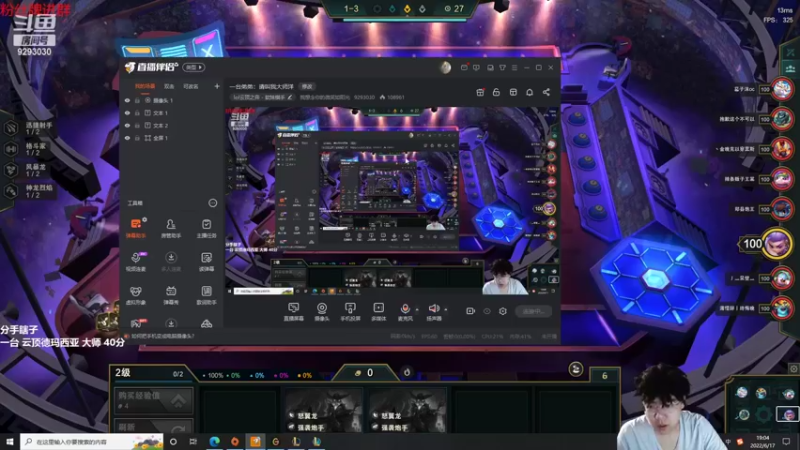Toggle lock on 全屏 1 source
800x450 pixels.
pyautogui.click(x=137, y=138)
